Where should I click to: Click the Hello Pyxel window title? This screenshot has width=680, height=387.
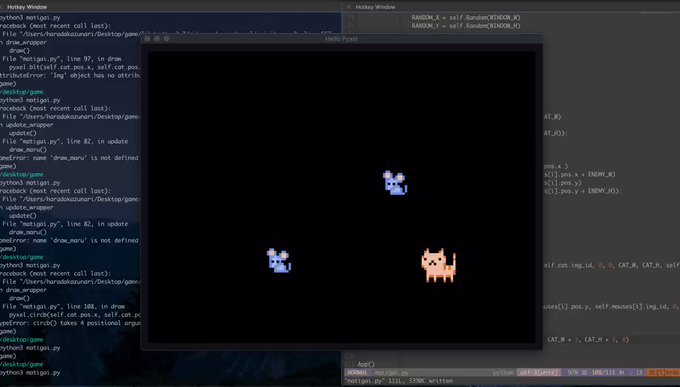coord(341,39)
